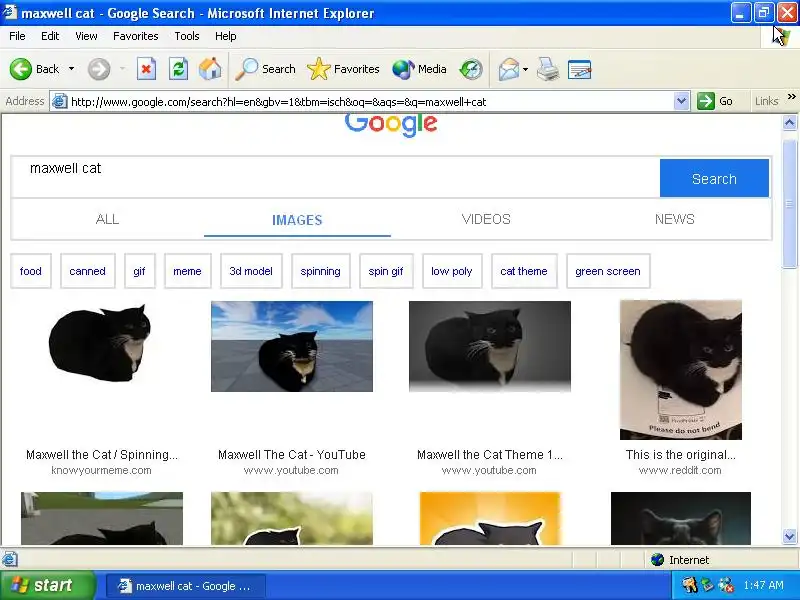
Task: Open the Maxwell the Cat Theme thumbnail
Action: [x=490, y=346]
